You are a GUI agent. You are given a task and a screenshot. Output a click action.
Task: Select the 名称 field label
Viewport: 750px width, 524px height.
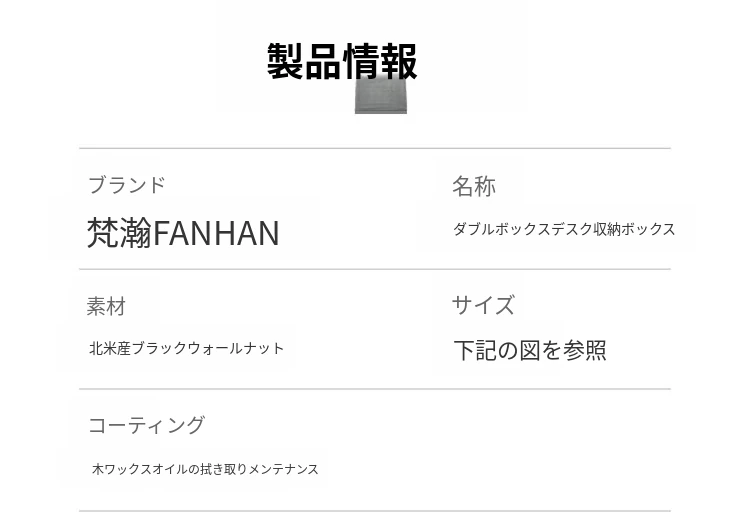tap(473, 186)
